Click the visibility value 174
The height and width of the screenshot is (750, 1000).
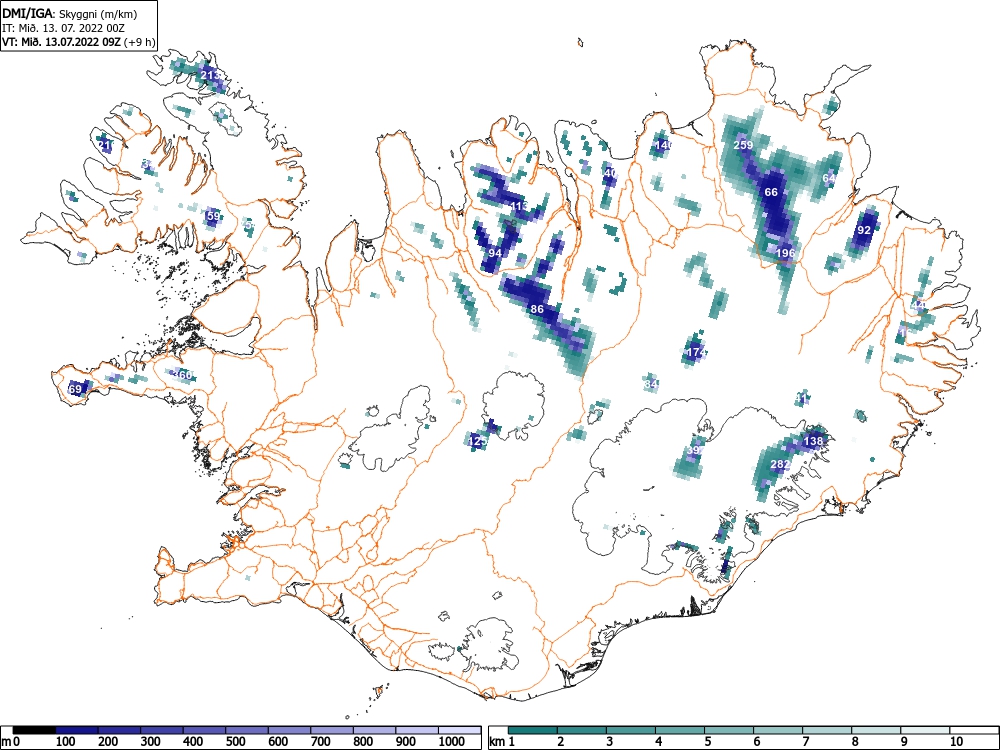(x=696, y=352)
